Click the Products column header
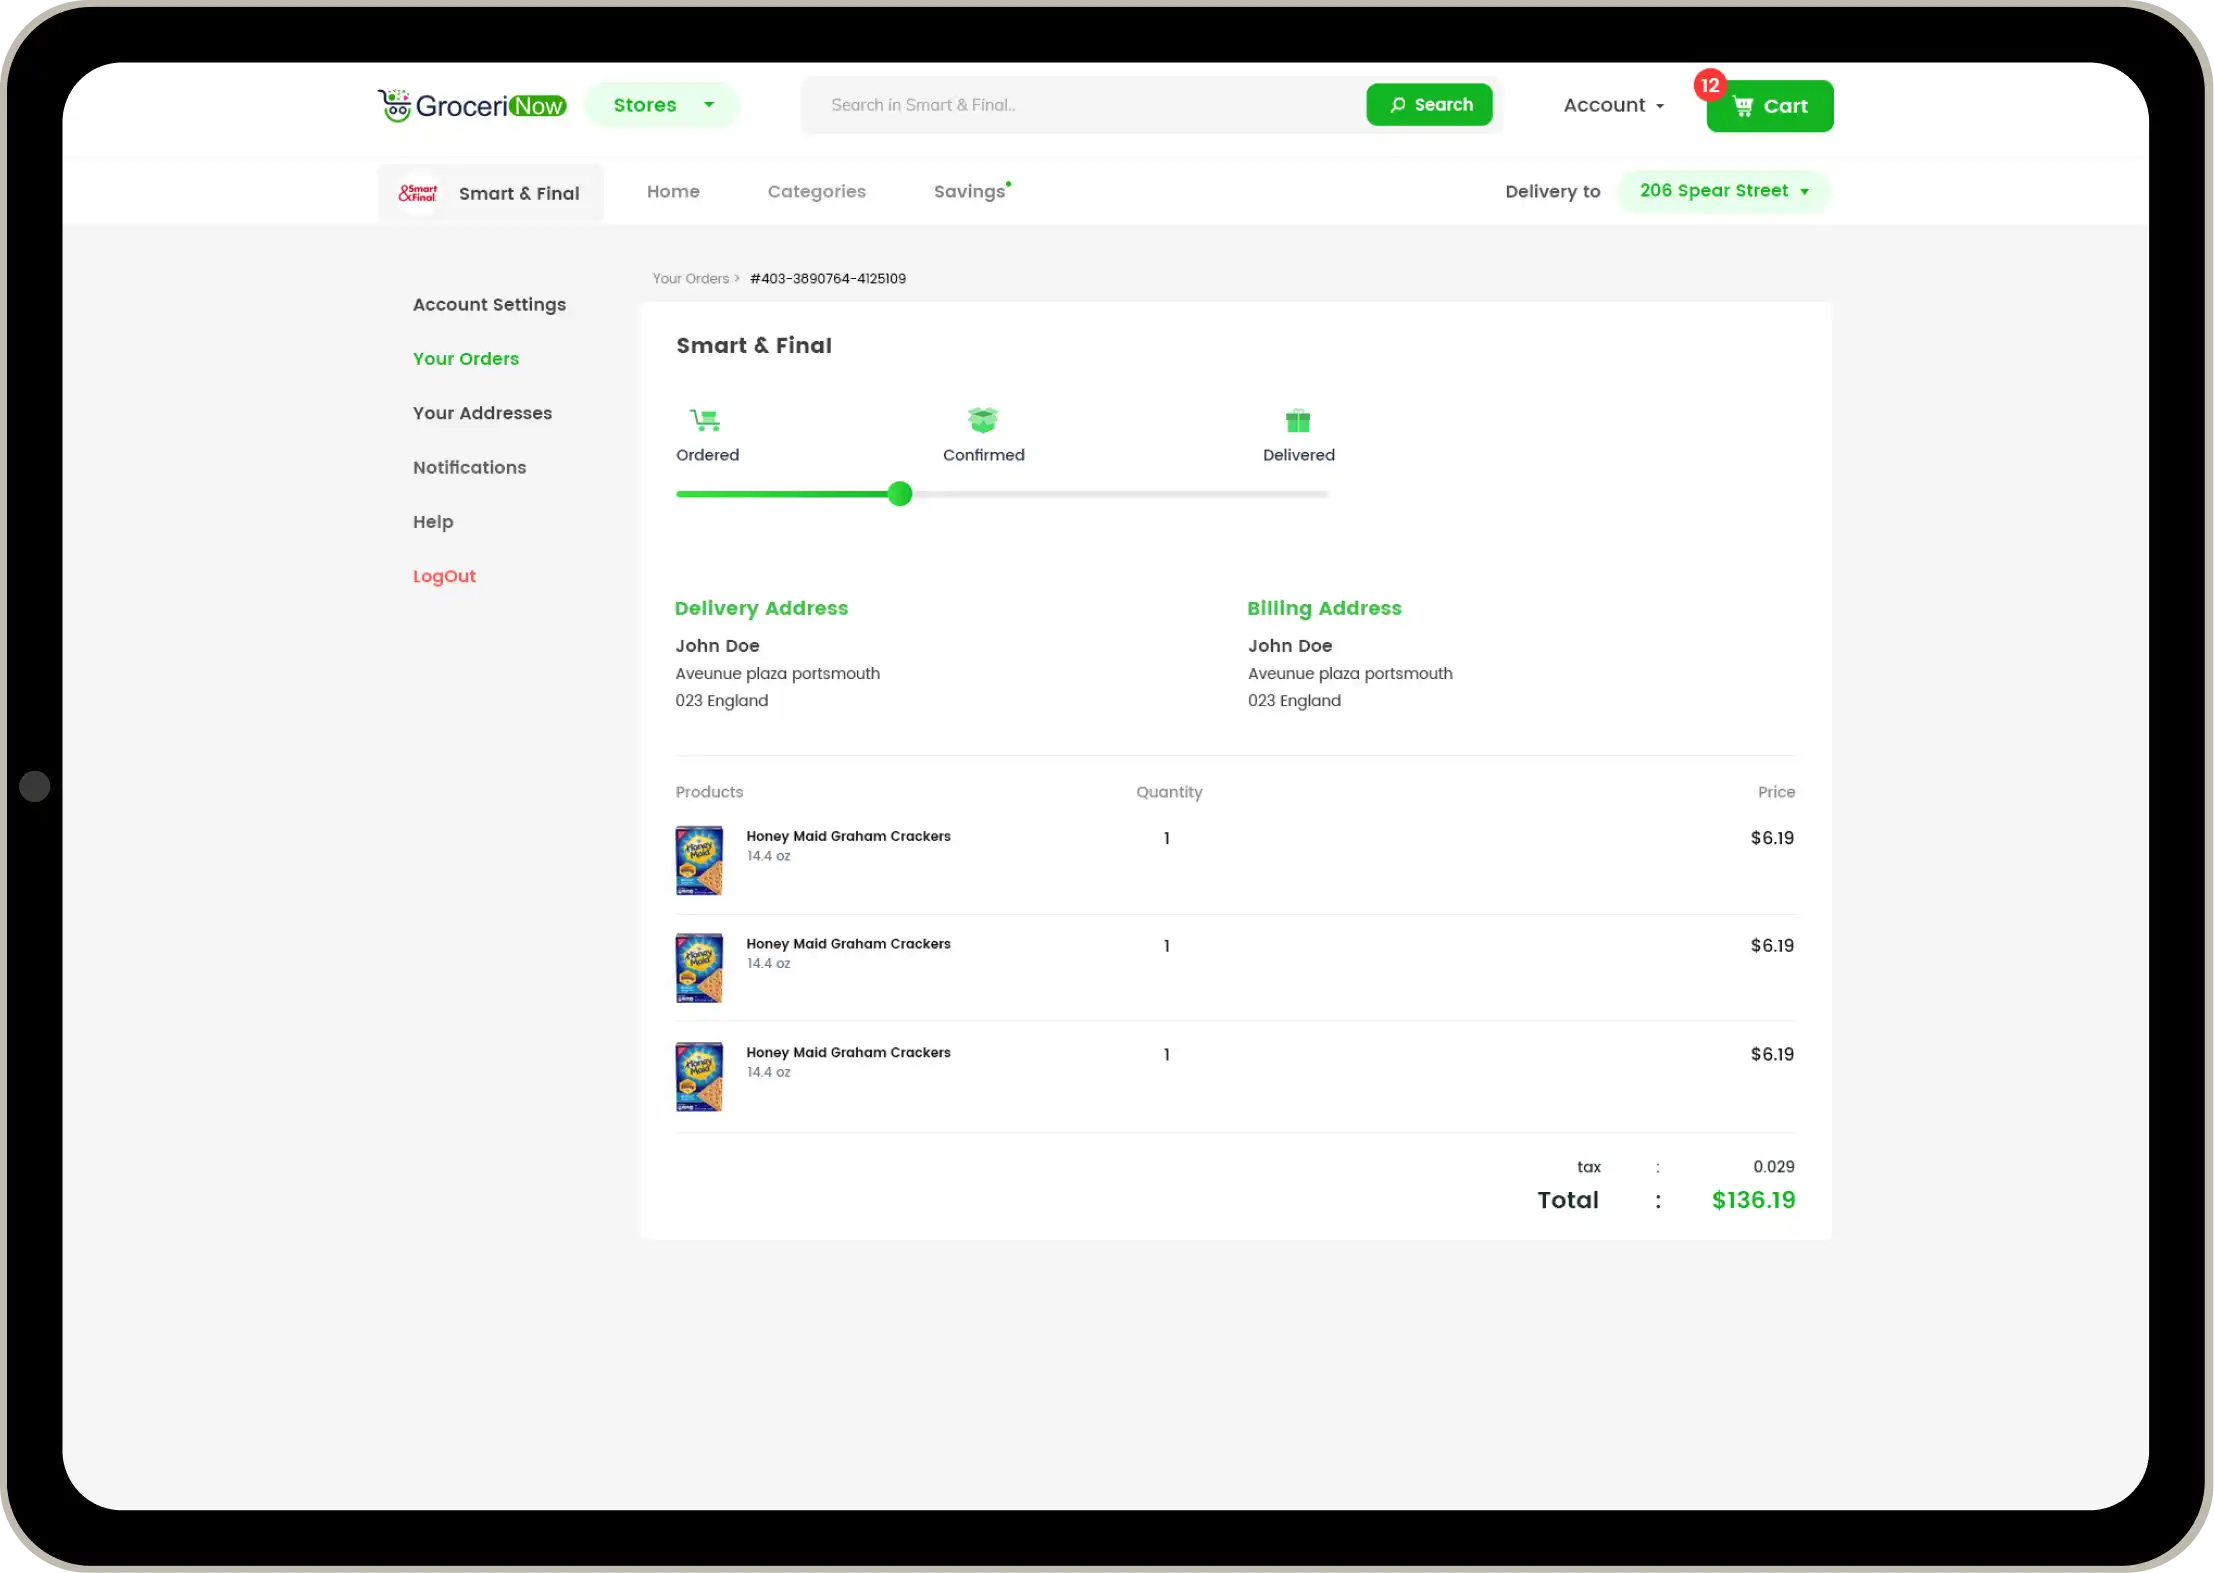 [709, 792]
